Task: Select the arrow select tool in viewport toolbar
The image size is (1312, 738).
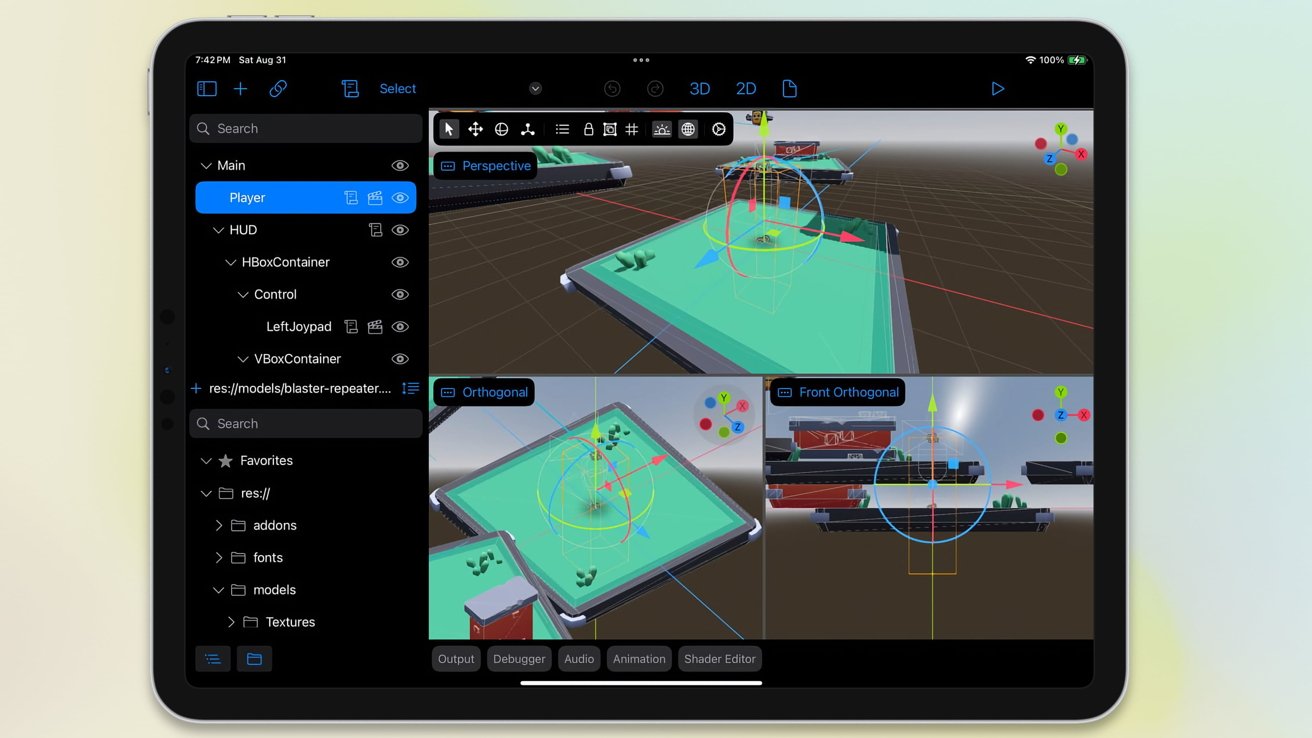Action: pos(449,129)
